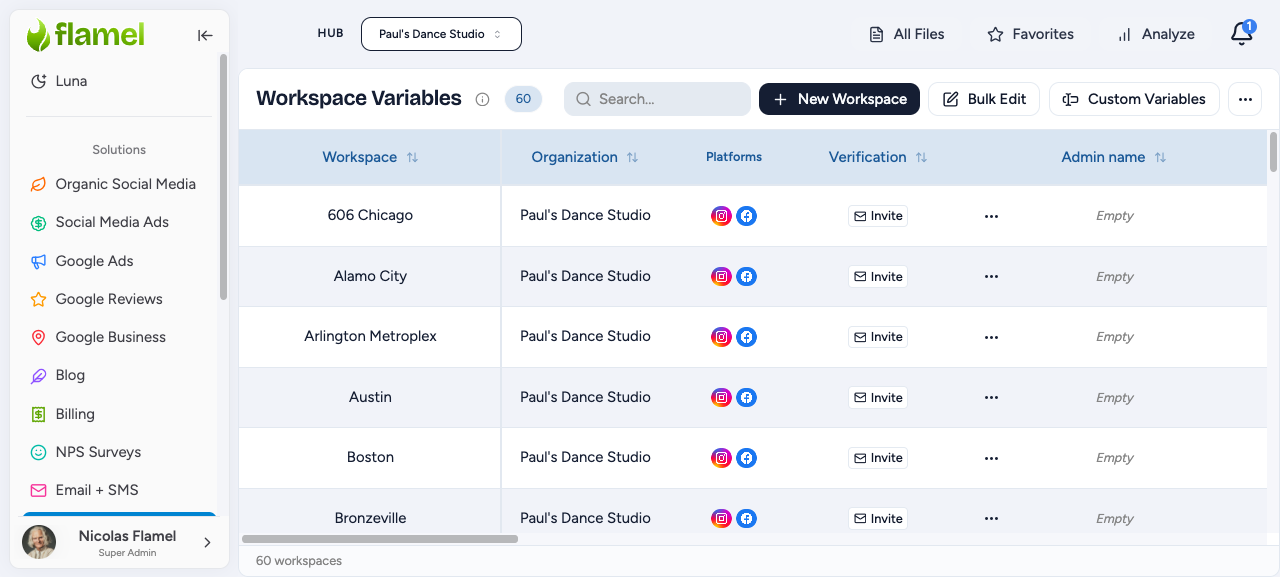Click the sidebar scrollbar
This screenshot has width=1280, height=577.
[x=223, y=177]
